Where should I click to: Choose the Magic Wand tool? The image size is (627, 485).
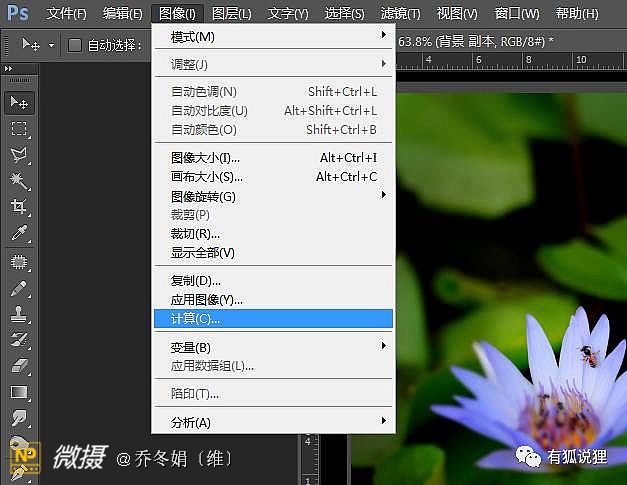click(x=19, y=180)
